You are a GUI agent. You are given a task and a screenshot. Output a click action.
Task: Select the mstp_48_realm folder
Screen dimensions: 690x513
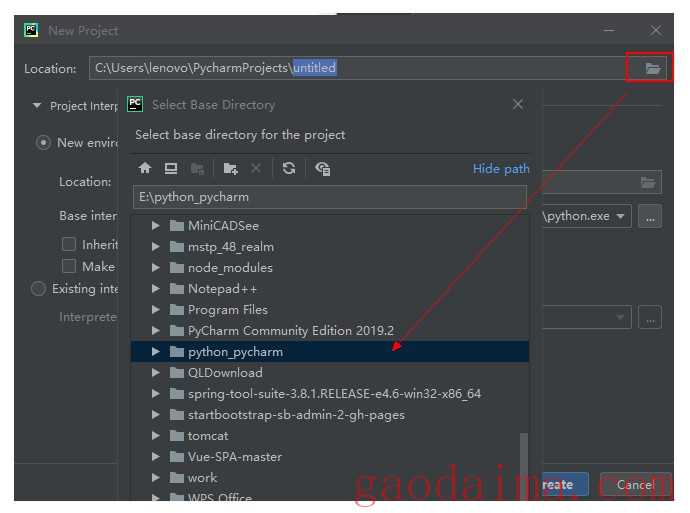click(231, 247)
